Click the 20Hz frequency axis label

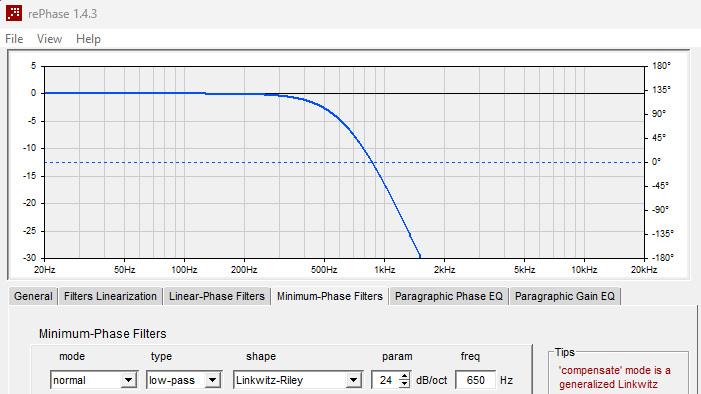(x=45, y=270)
